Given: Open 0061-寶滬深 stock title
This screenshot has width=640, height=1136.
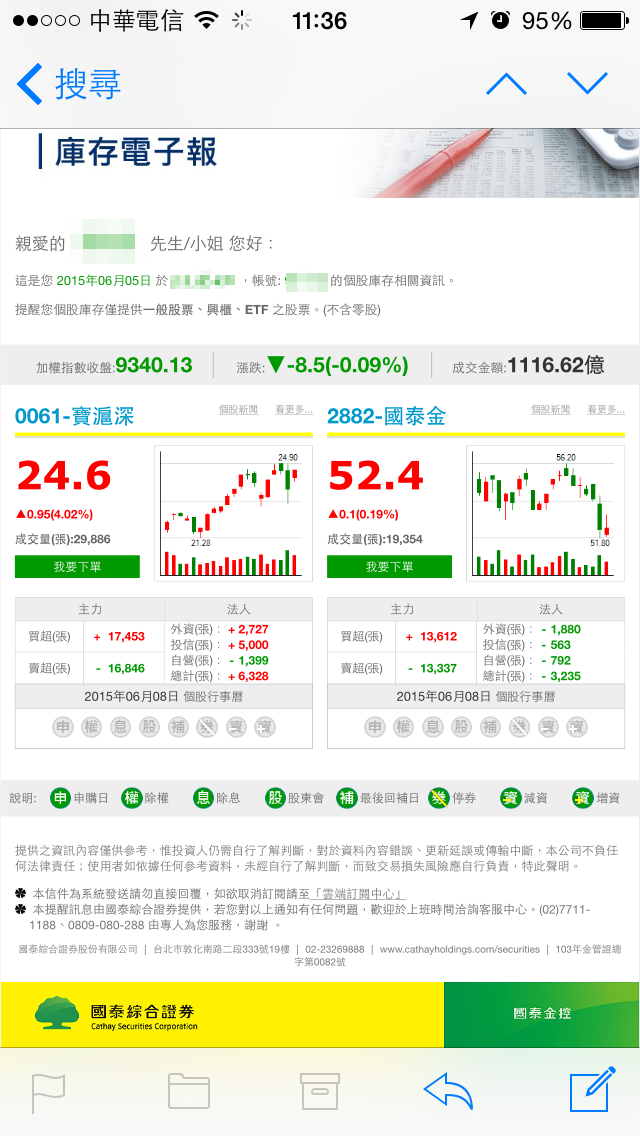Looking at the screenshot, I should (75, 416).
